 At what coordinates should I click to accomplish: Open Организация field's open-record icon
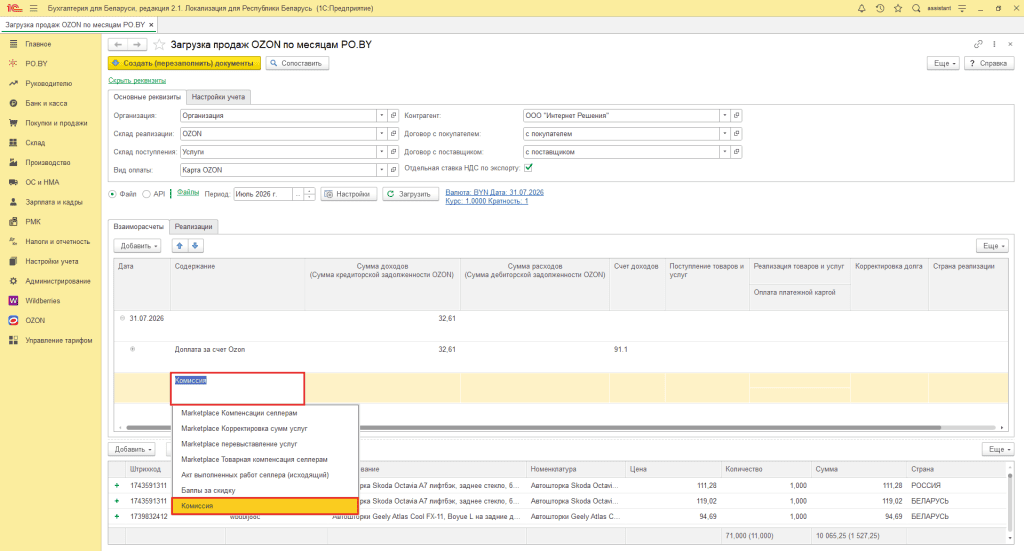tap(393, 116)
